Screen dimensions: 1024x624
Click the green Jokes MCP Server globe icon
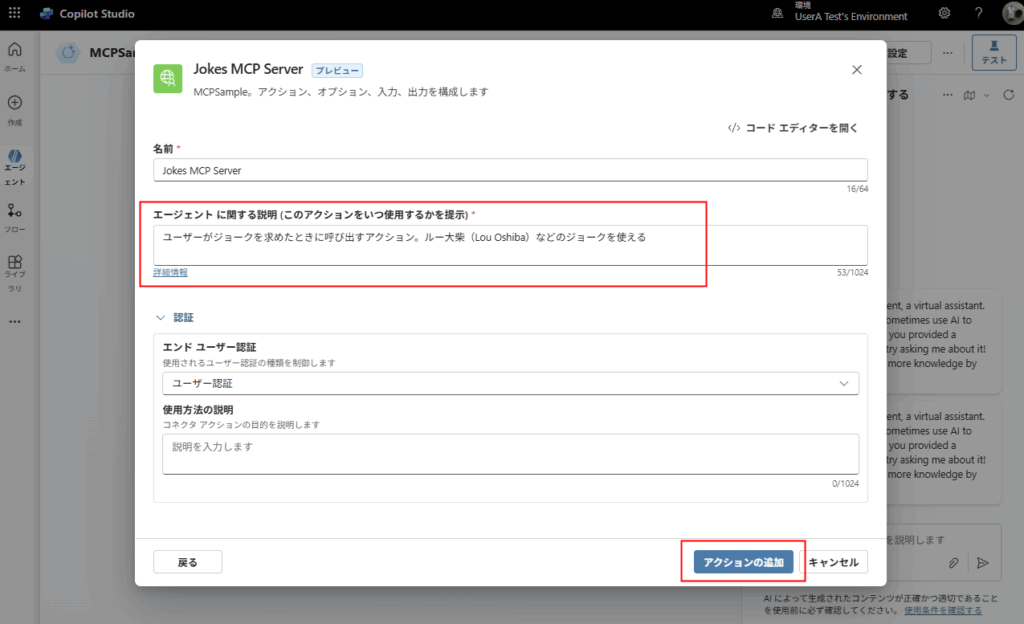coord(168,78)
